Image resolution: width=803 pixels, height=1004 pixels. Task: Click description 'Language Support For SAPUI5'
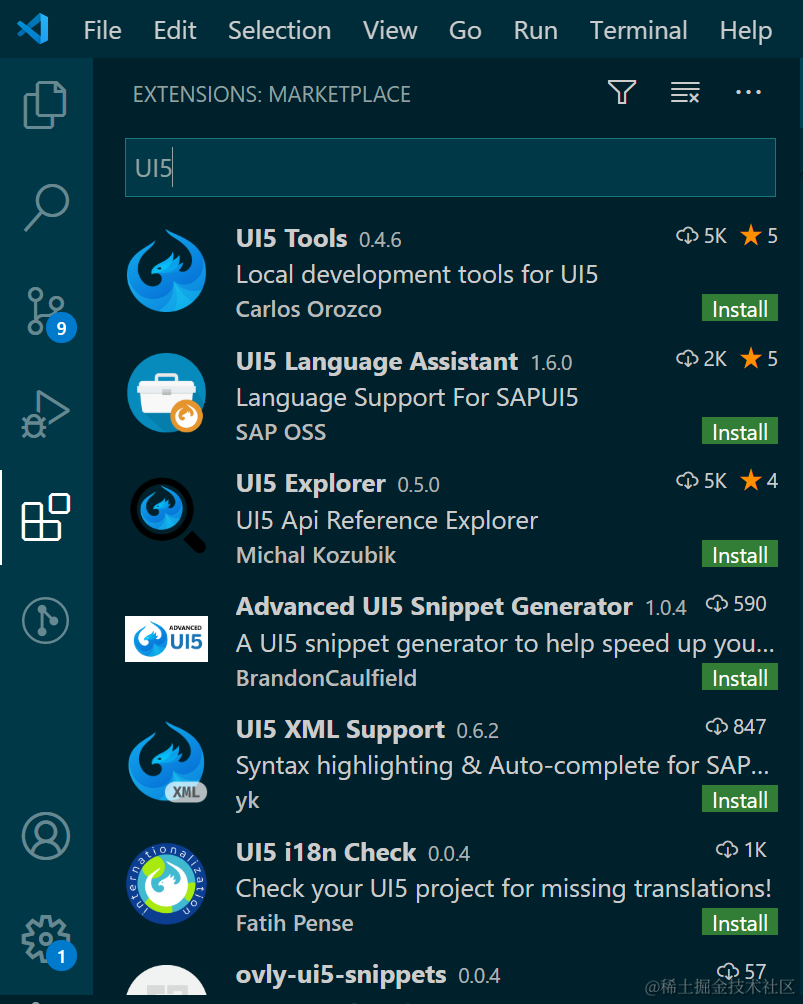coord(407,398)
